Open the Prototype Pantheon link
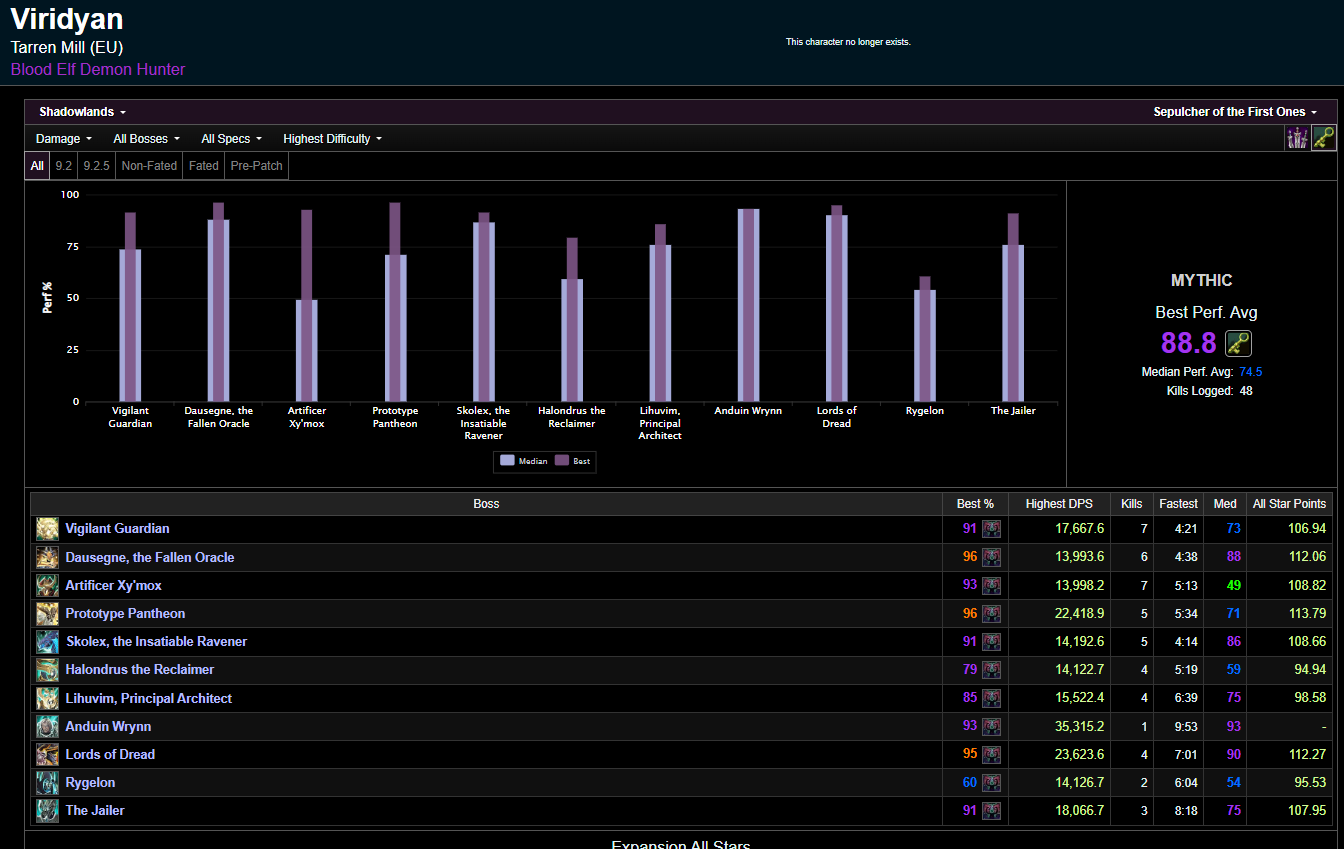The height and width of the screenshot is (849, 1344). pyautogui.click(x=125, y=613)
